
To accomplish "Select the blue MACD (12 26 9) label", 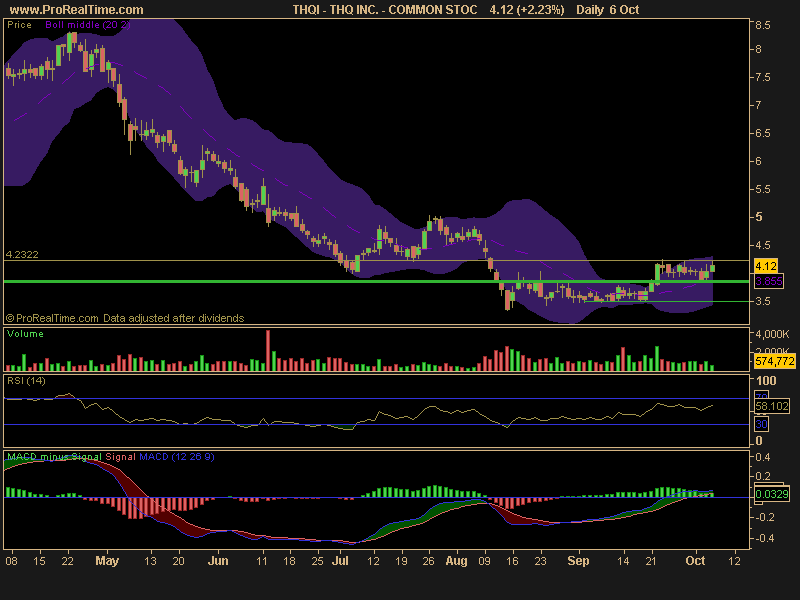I will [177, 457].
